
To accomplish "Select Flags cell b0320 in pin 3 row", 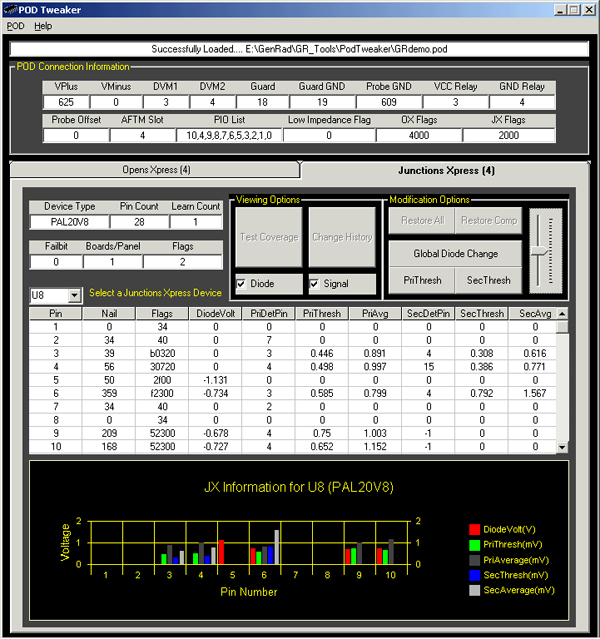I will 162,353.
